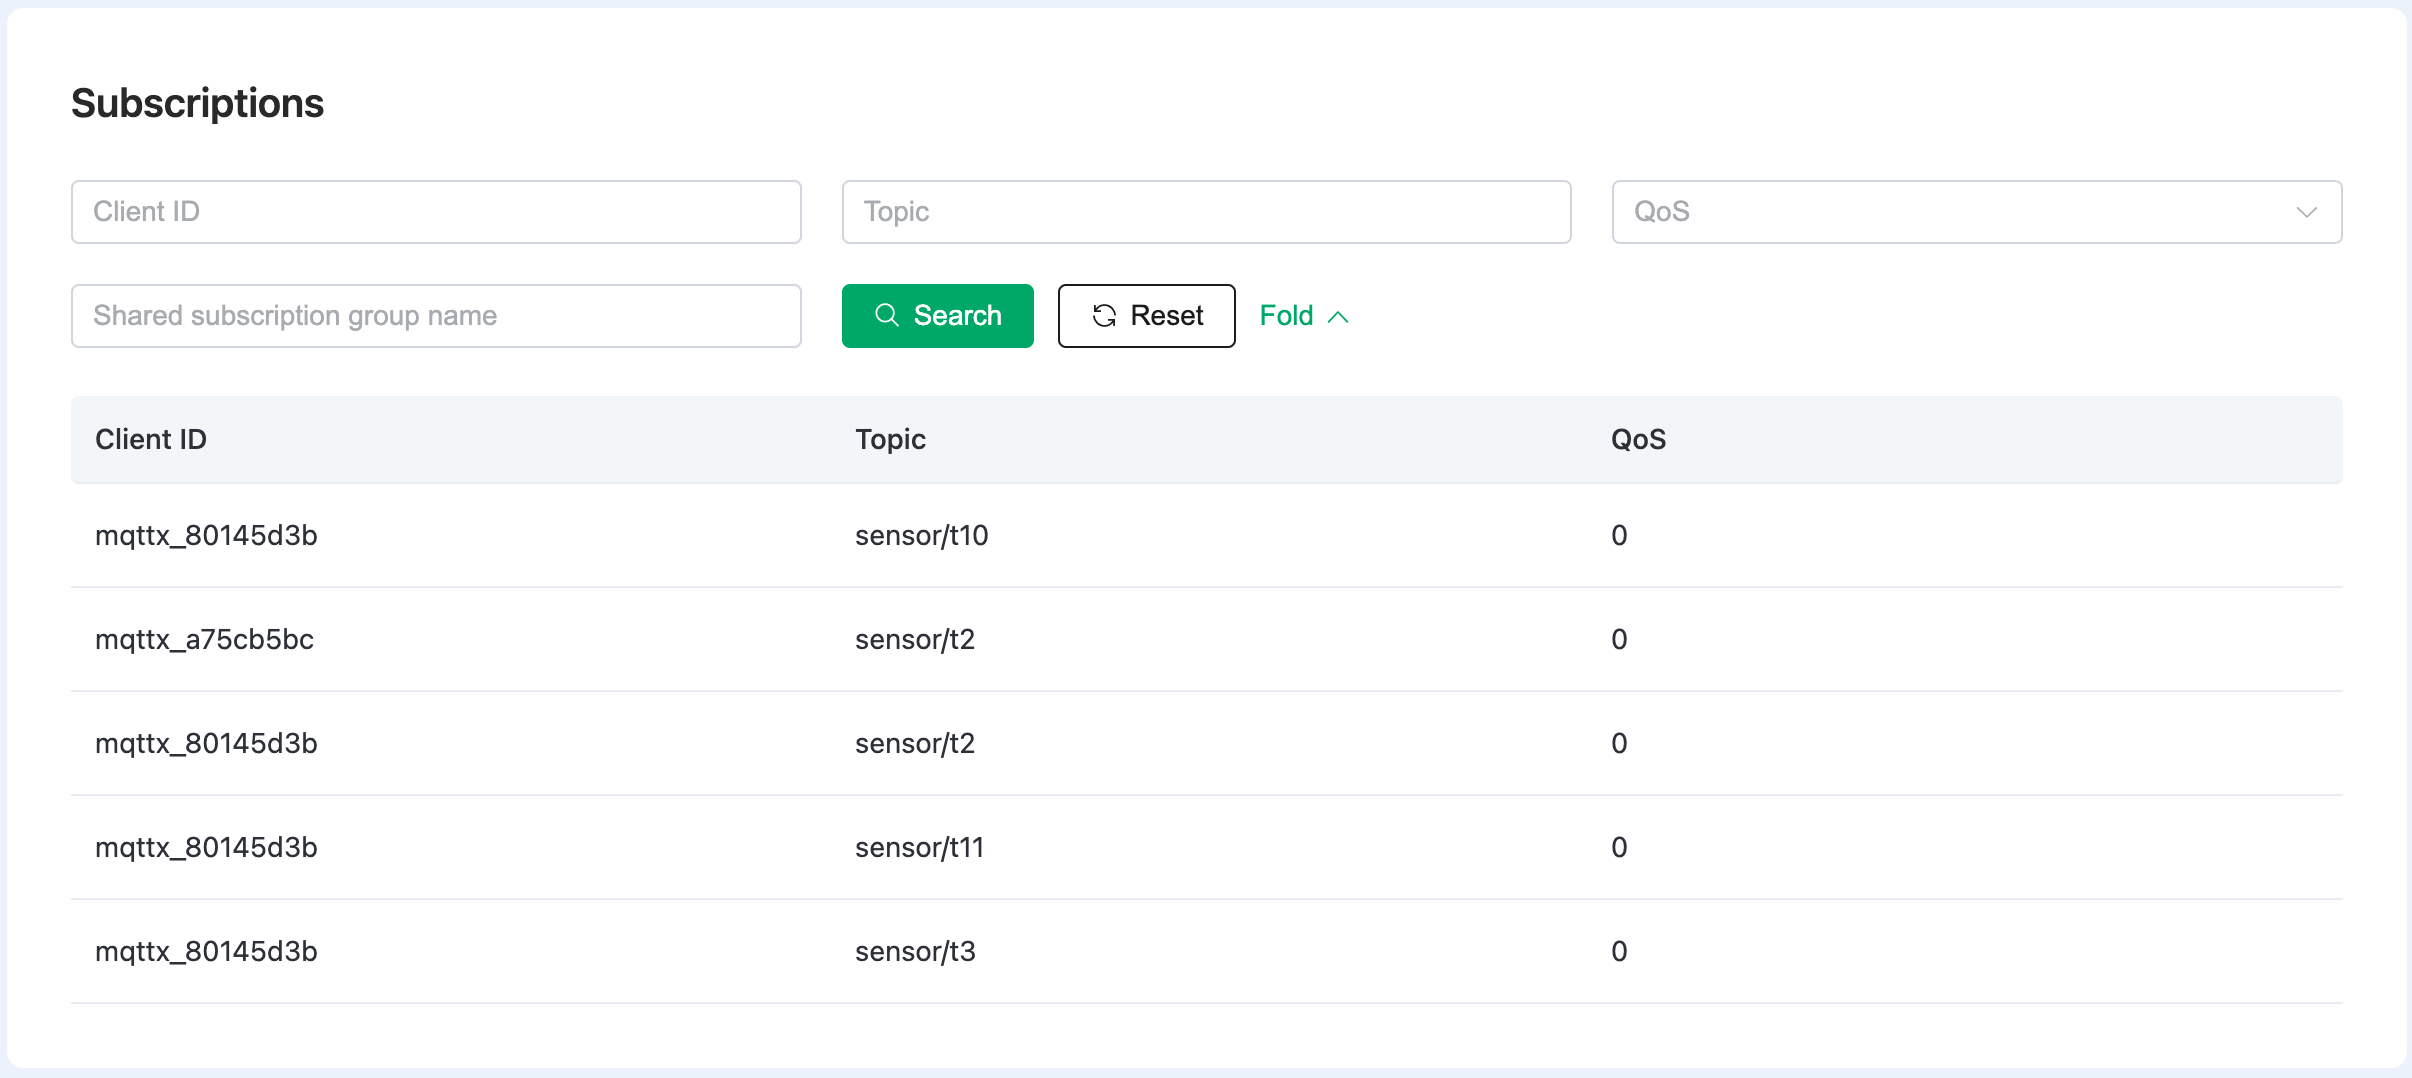Click the Subscriptions page heading
Screen dimensions: 2412x1078
click(x=197, y=103)
